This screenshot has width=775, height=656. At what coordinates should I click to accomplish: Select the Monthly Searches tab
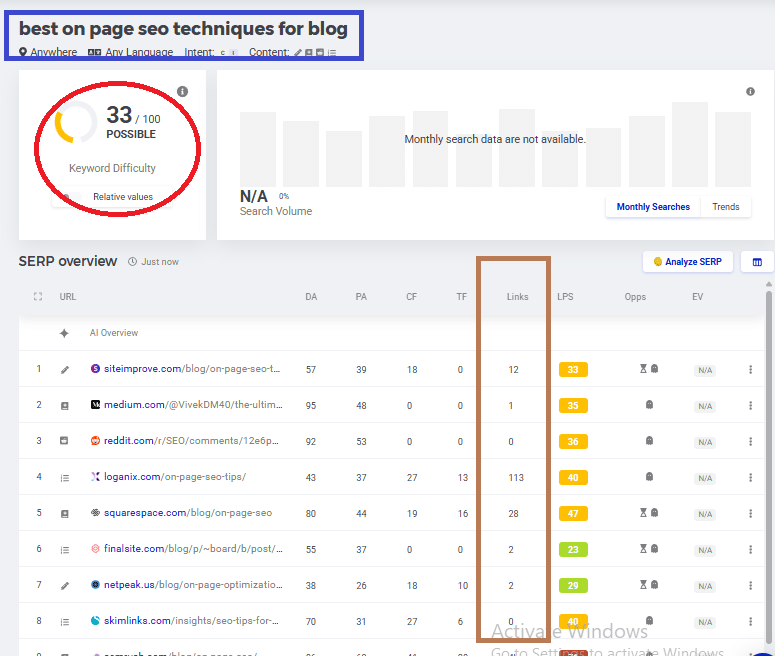tap(653, 207)
